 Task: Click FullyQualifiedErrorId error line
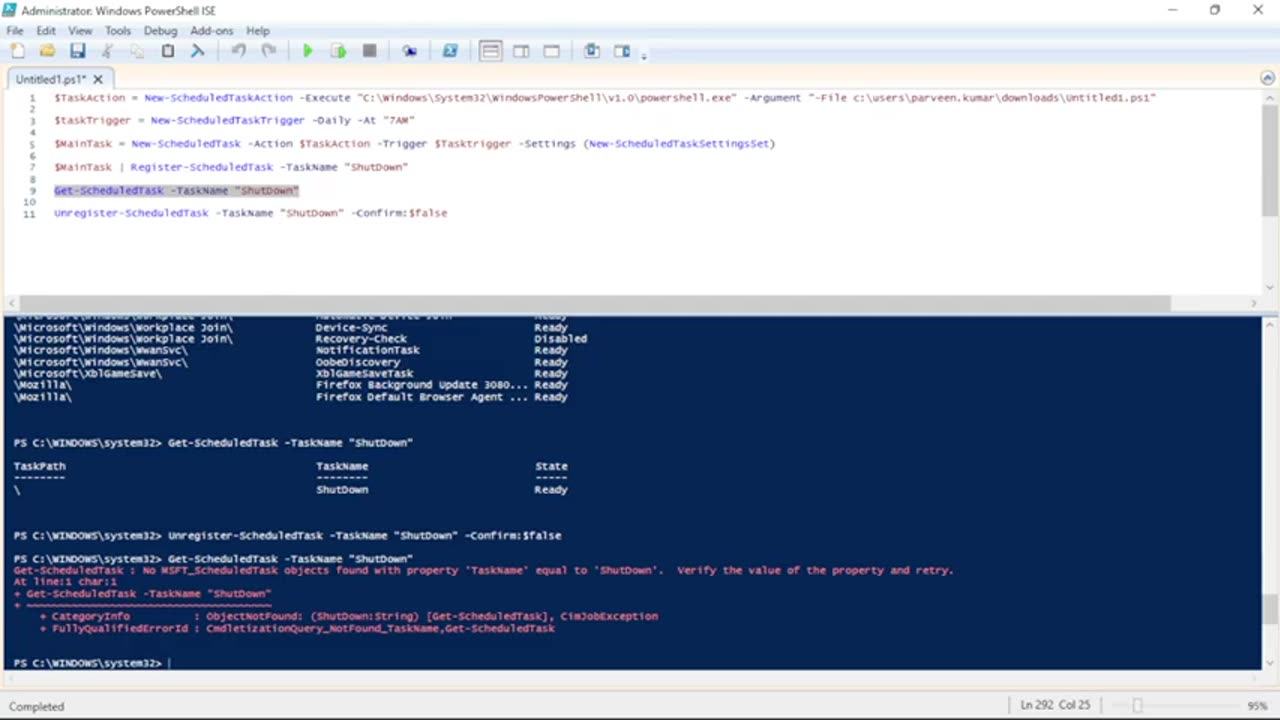click(x=297, y=628)
